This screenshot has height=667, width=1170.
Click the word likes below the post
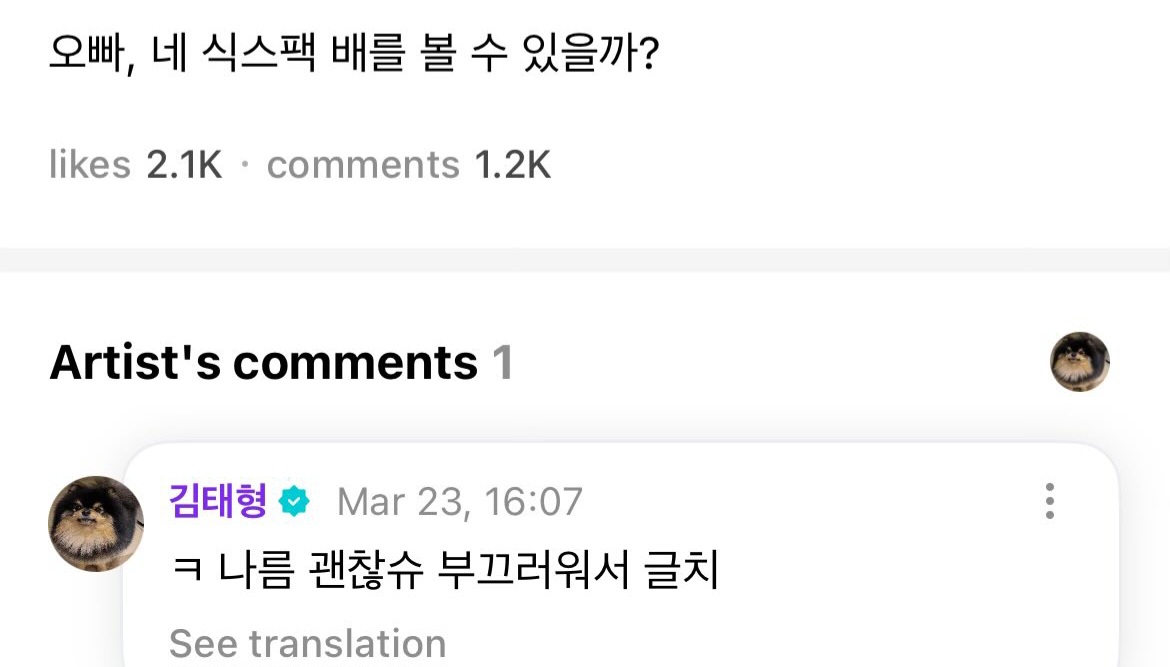(x=90, y=165)
